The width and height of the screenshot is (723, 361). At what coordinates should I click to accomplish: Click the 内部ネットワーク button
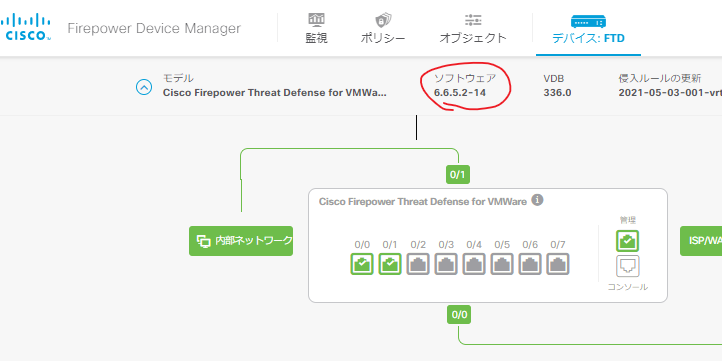pos(241,241)
